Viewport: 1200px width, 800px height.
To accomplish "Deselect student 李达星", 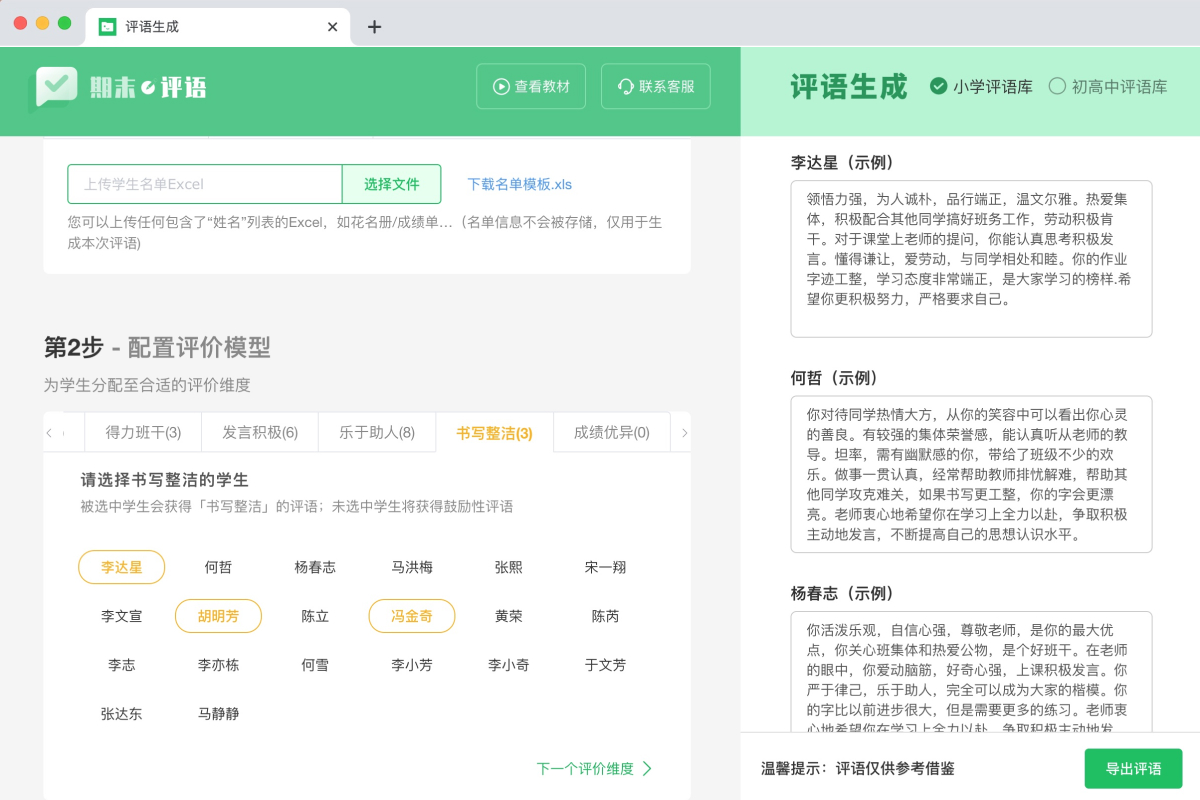I will click(x=122, y=567).
